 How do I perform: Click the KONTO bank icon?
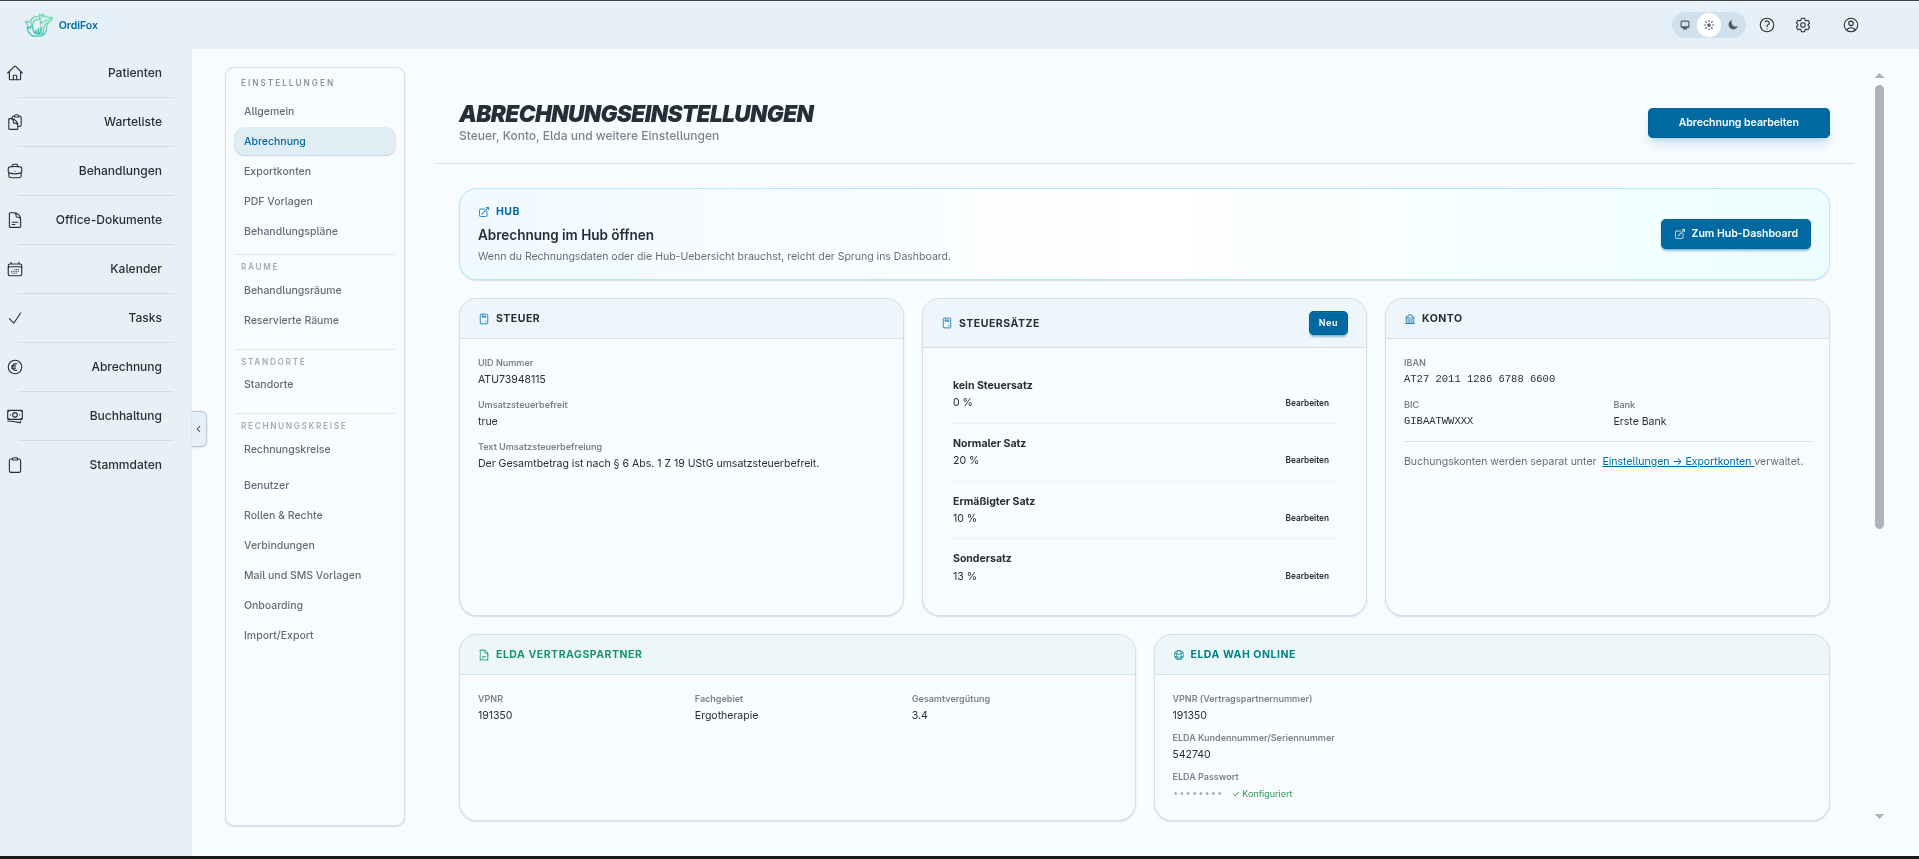click(x=1410, y=319)
